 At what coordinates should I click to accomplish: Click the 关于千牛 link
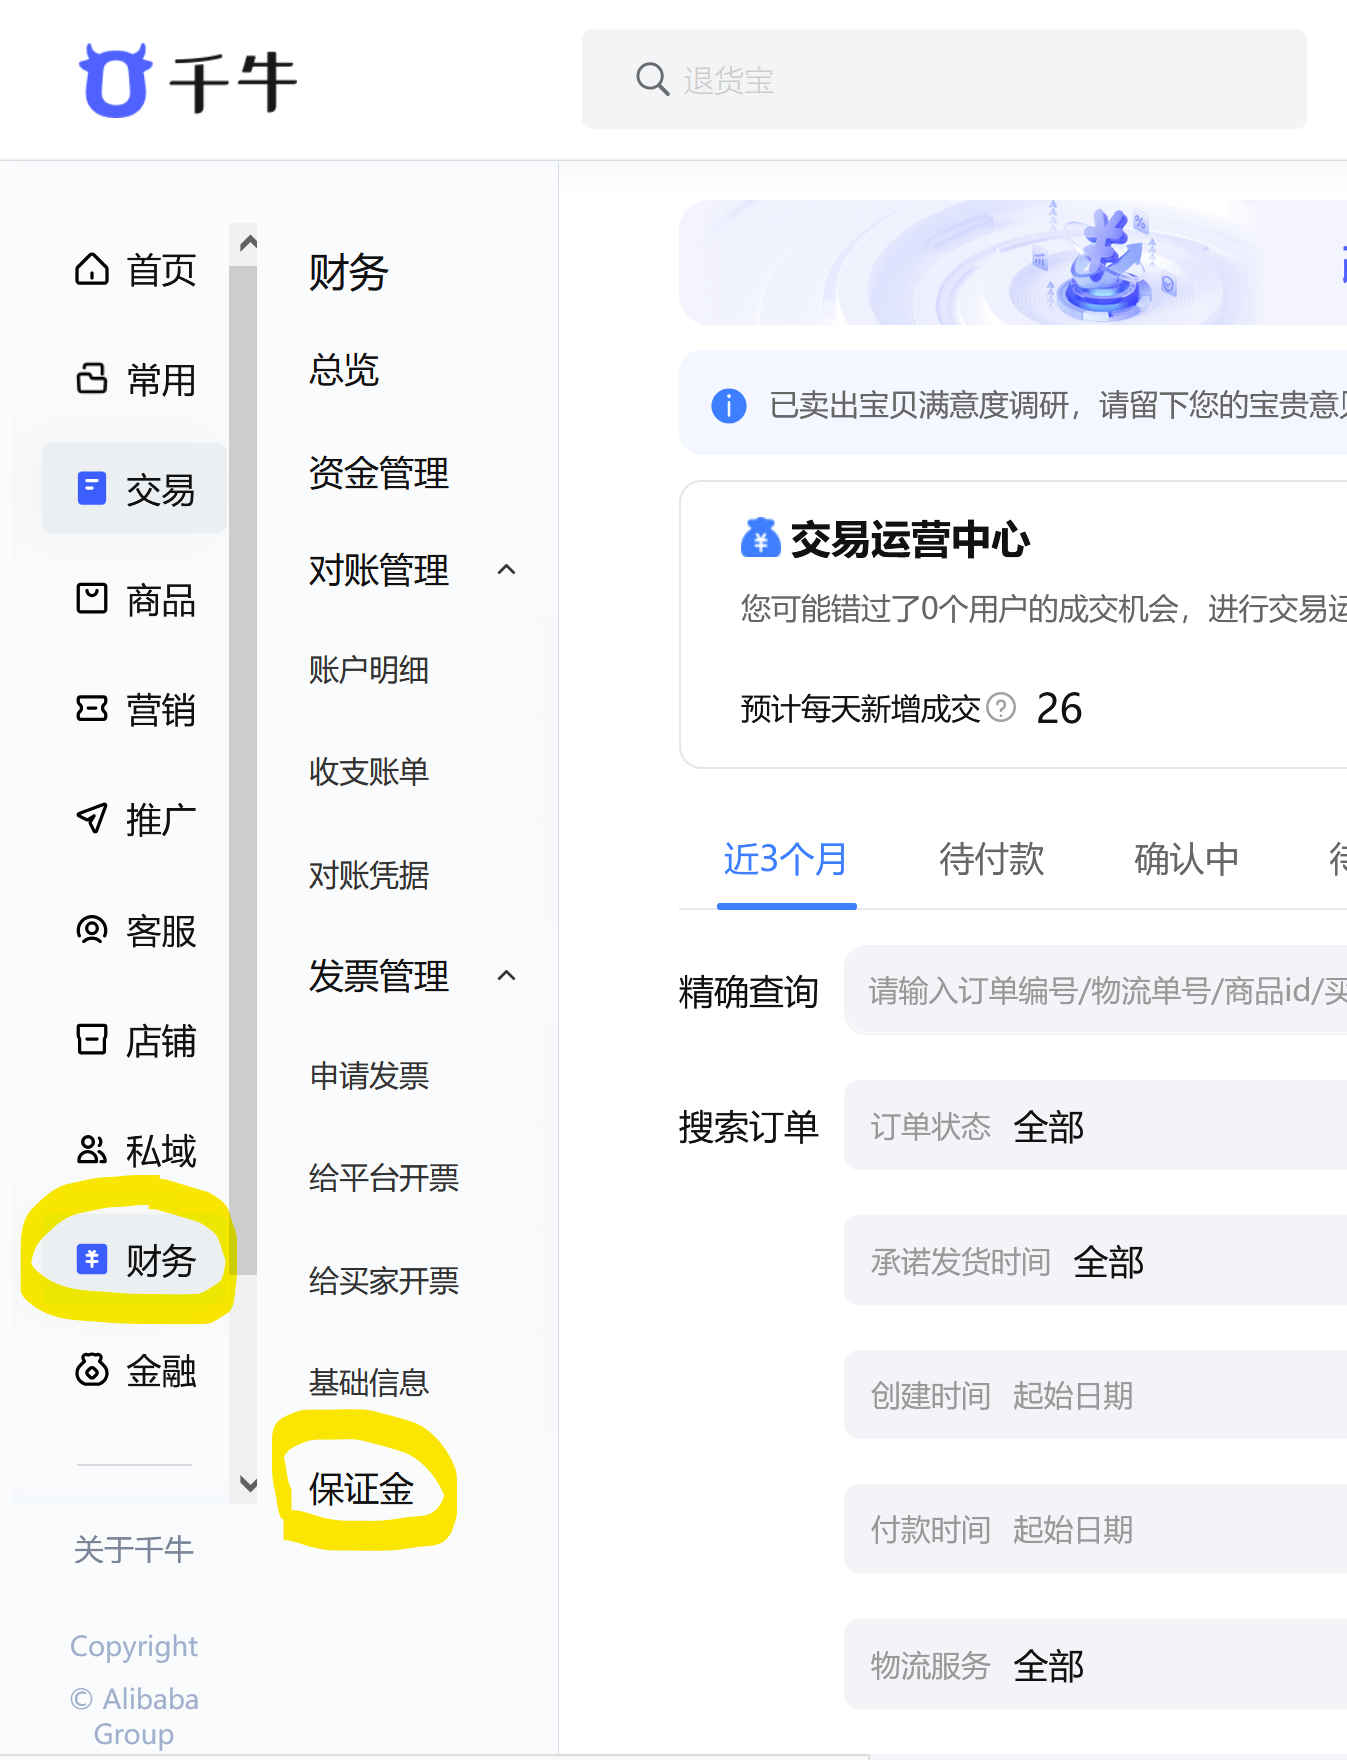pyautogui.click(x=133, y=1549)
